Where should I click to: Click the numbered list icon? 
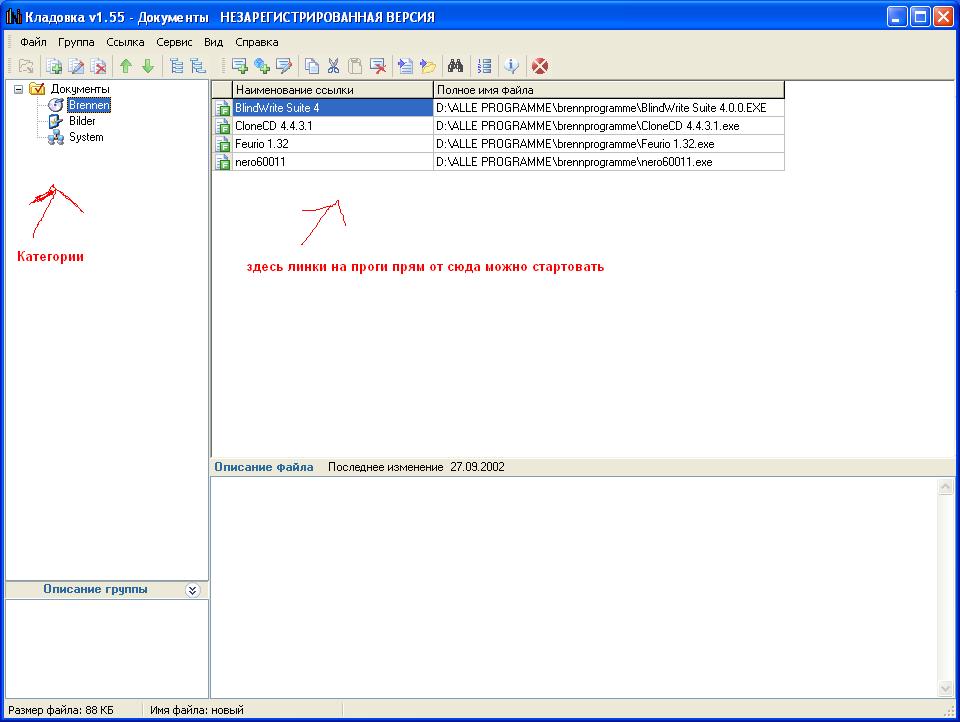coord(484,66)
